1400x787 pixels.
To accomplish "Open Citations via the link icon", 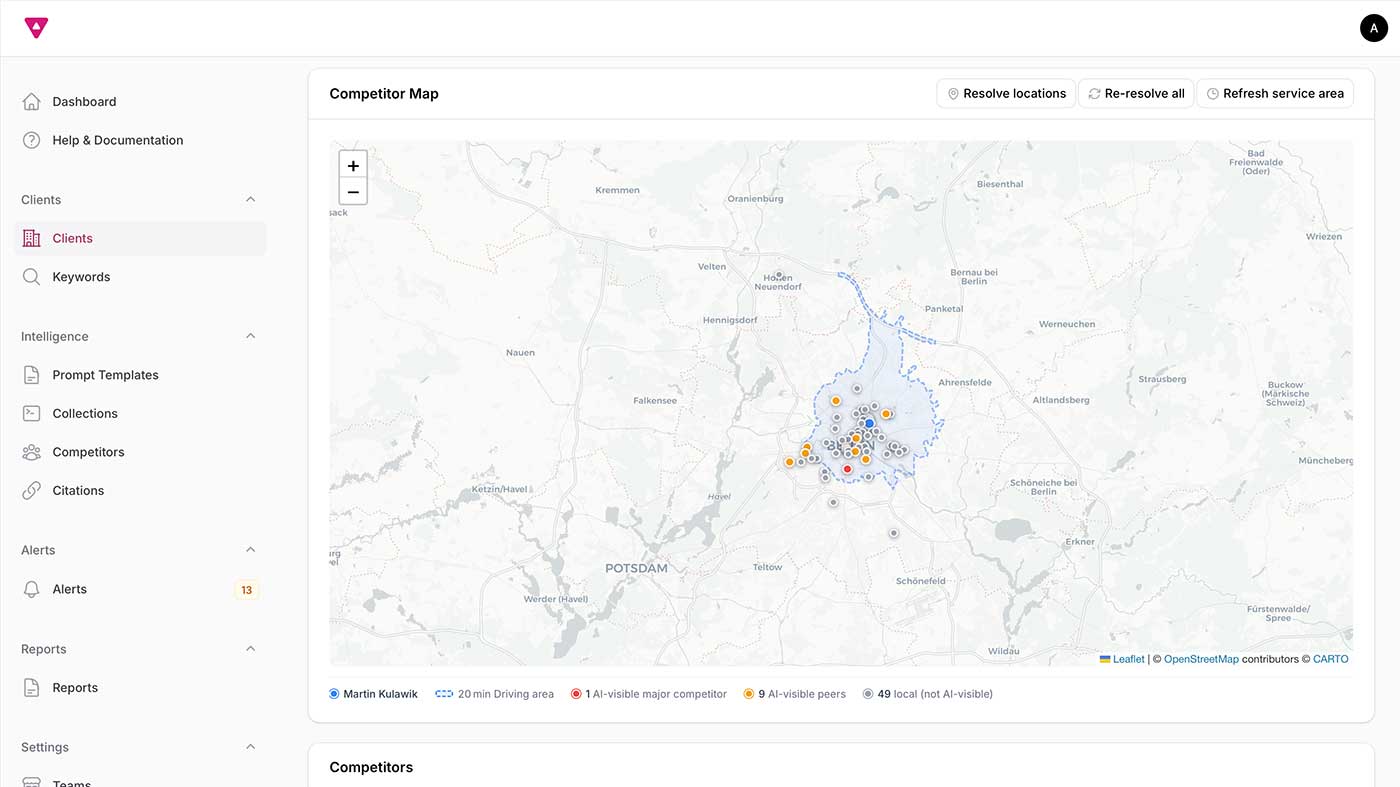I will point(31,490).
